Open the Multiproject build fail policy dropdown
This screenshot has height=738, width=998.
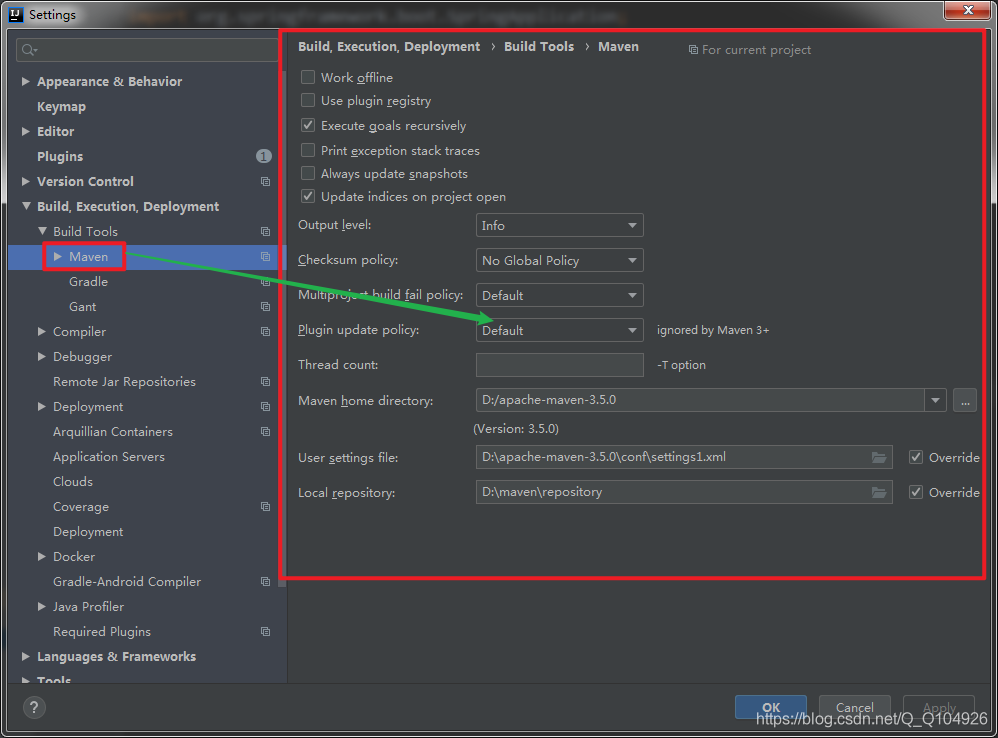(x=559, y=295)
